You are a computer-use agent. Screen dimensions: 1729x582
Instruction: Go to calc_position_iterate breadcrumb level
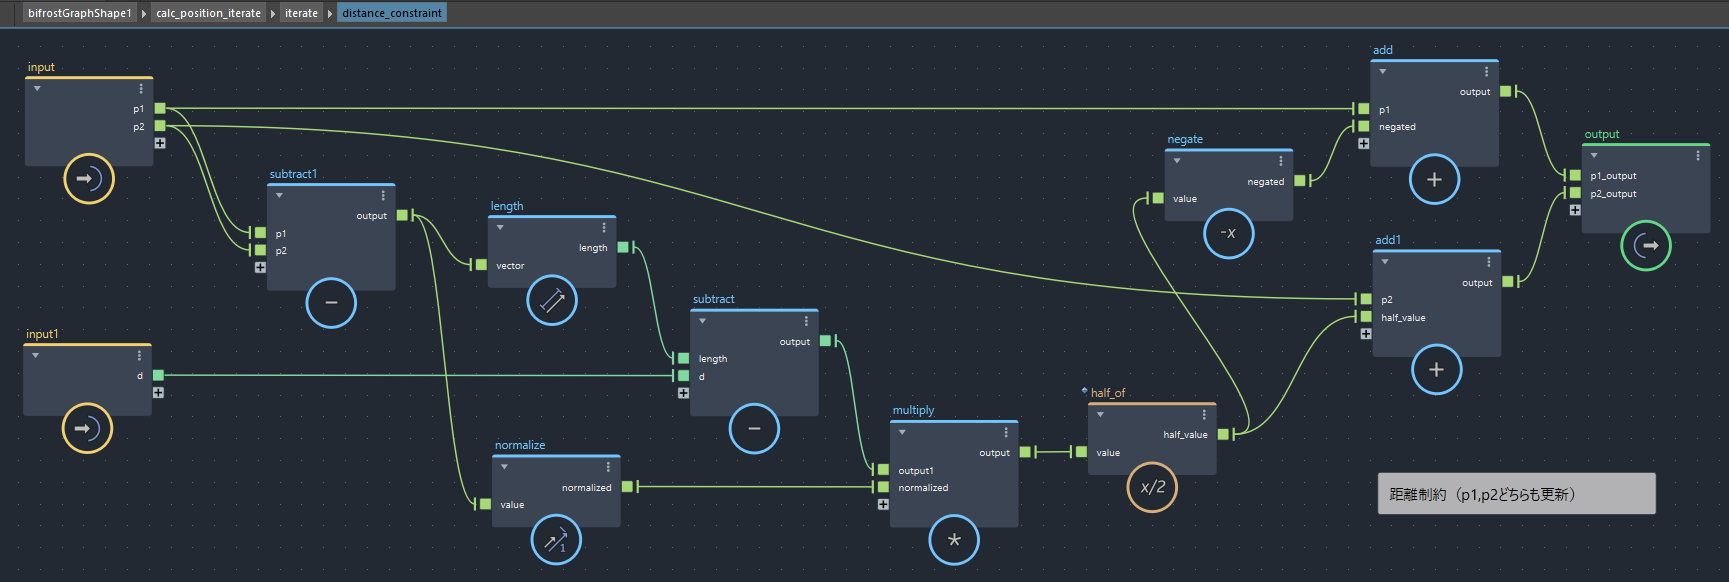point(208,13)
